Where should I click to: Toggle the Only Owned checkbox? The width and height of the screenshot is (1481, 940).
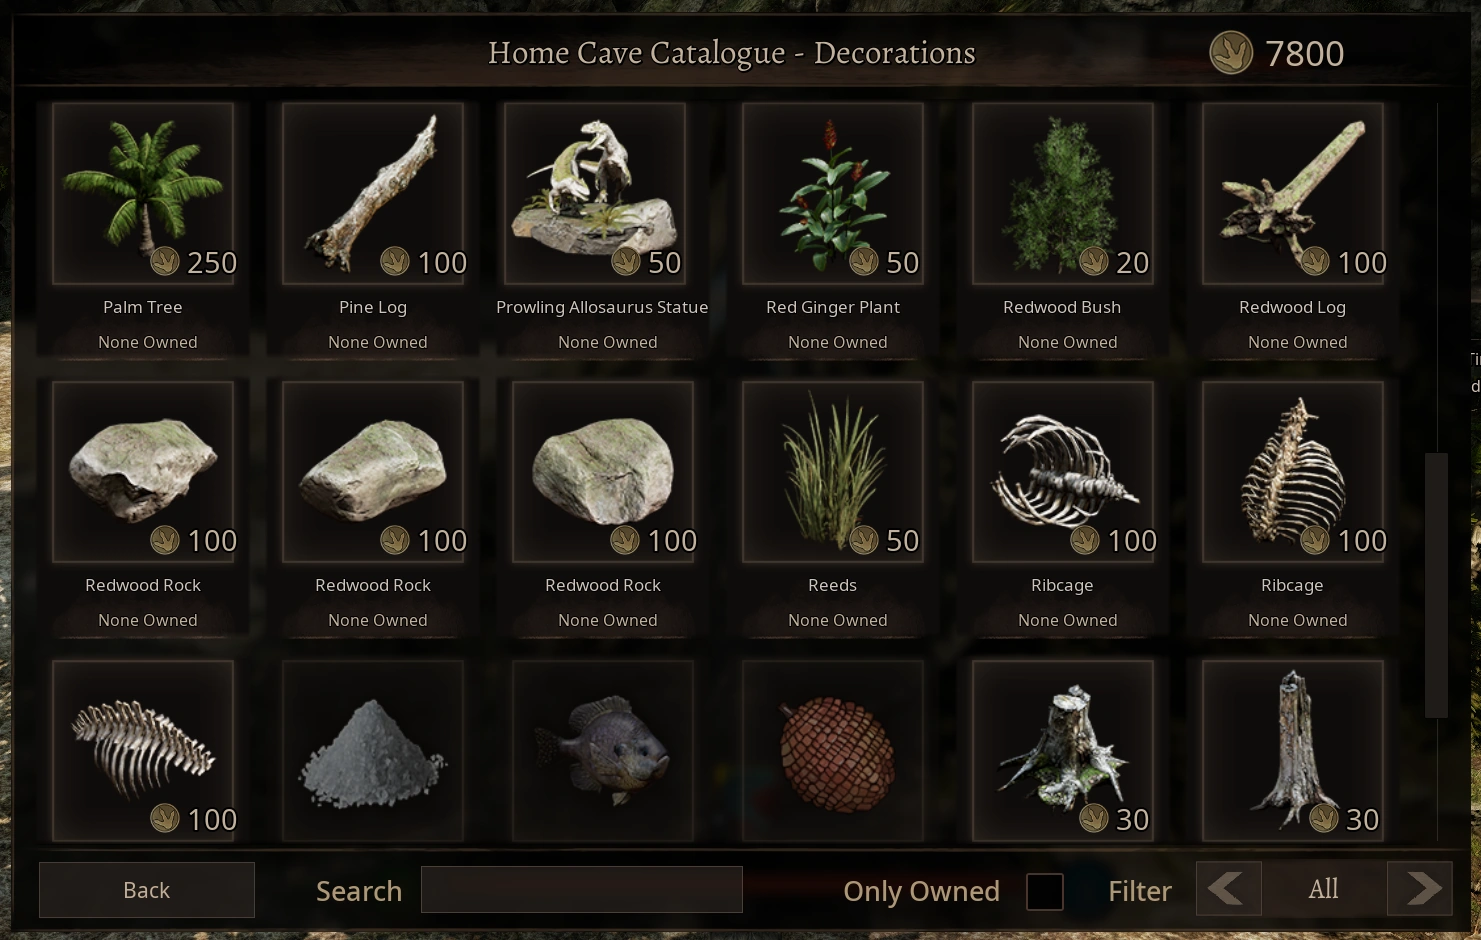point(1045,891)
